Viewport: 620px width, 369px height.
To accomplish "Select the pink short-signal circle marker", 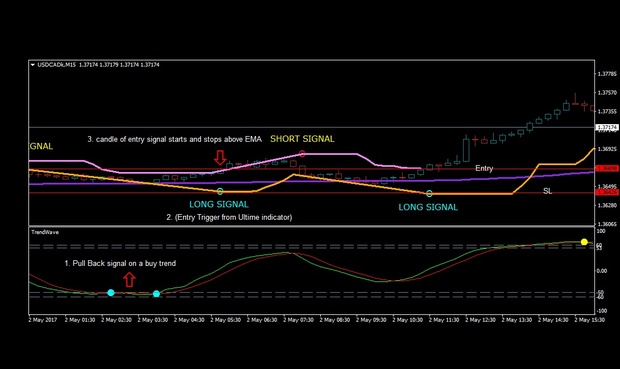I will [x=302, y=153].
